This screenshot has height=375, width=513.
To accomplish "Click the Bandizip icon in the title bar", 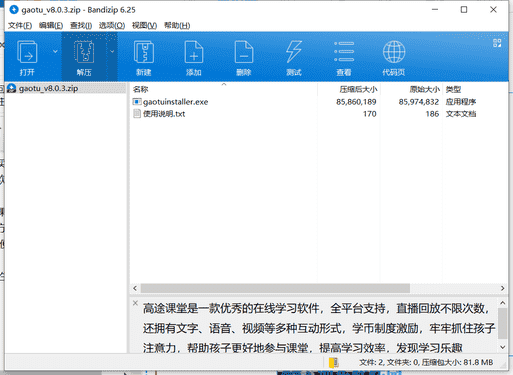I will [14, 10].
